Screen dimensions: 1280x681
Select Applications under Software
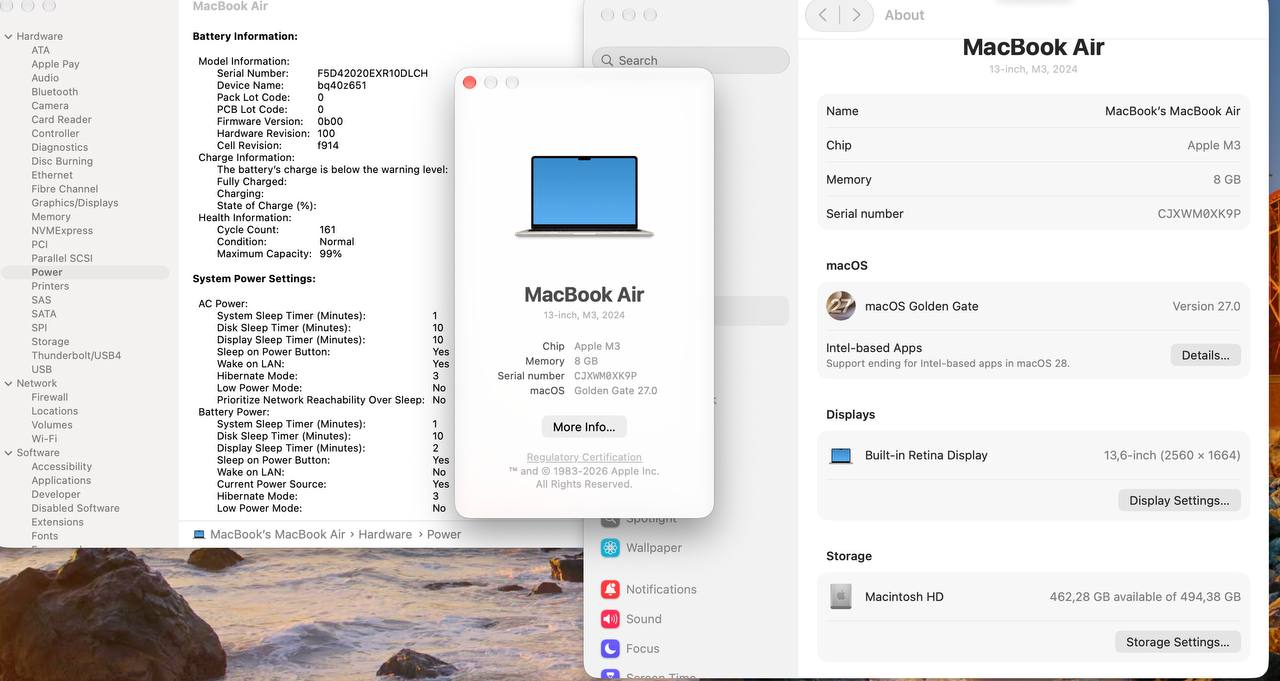(61, 481)
